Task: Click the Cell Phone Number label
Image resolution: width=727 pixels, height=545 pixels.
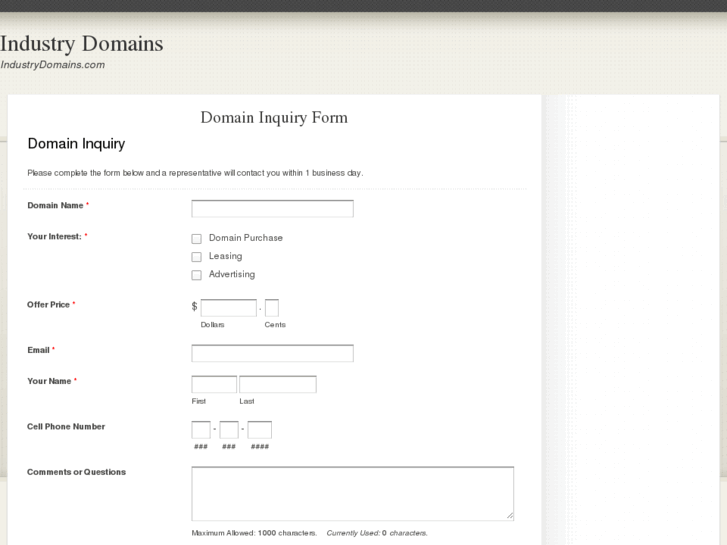Action: tap(66, 427)
